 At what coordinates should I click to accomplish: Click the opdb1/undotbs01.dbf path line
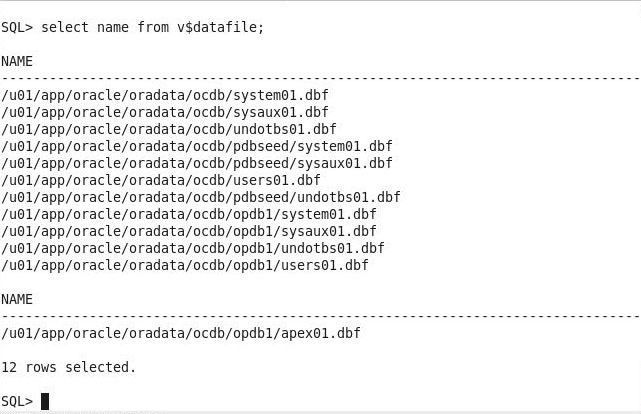[193, 248]
